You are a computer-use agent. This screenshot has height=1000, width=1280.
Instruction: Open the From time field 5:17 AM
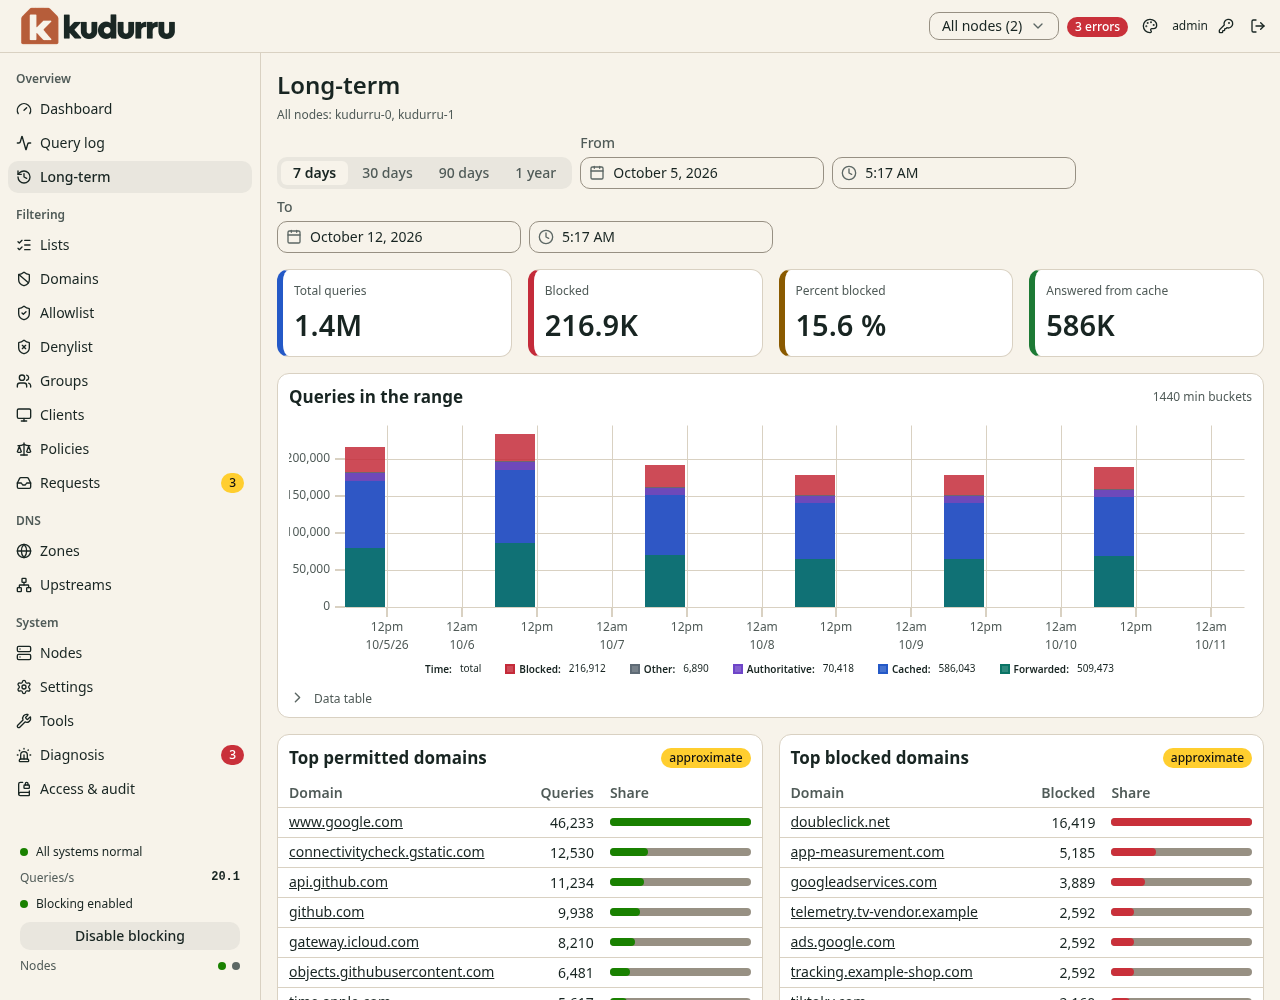pyautogui.click(x=954, y=173)
